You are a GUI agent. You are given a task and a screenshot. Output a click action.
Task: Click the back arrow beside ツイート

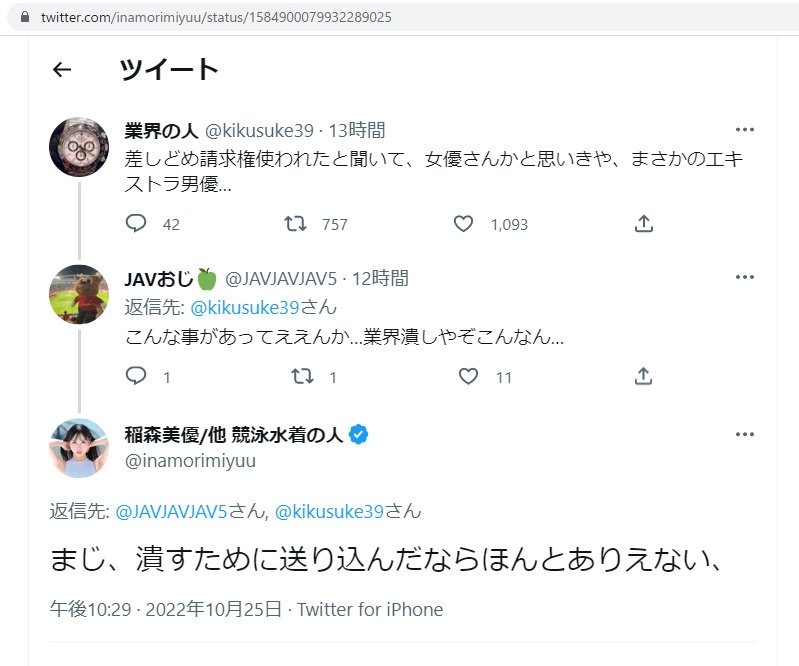(x=62, y=69)
